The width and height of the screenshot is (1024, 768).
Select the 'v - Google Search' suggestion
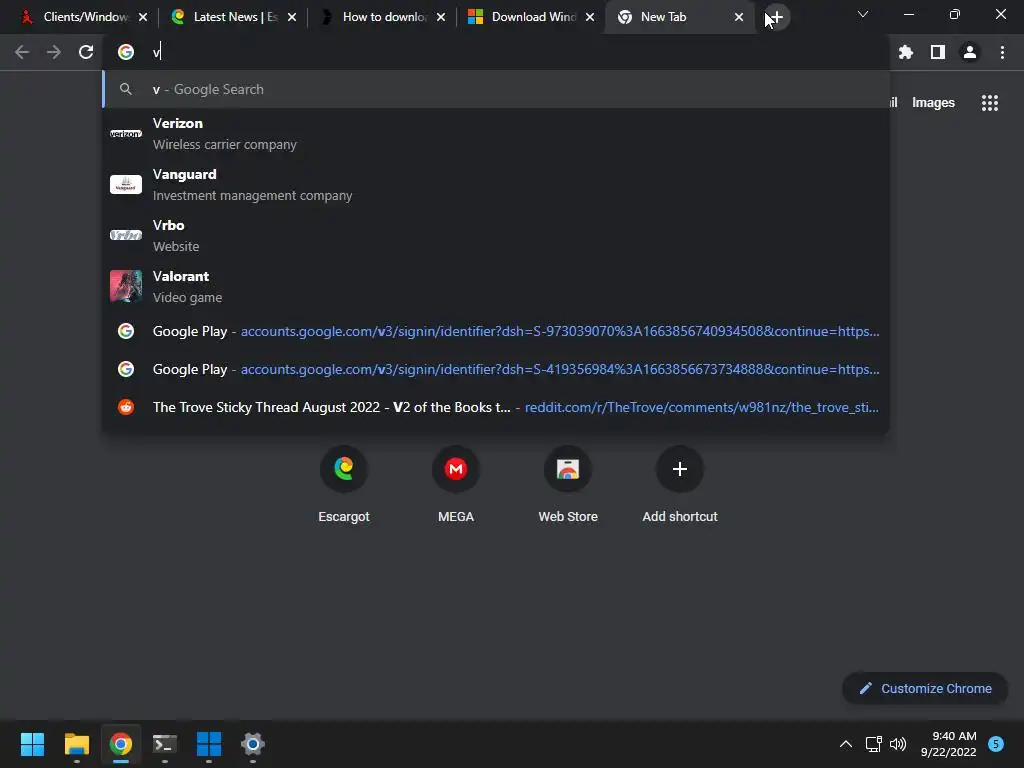(x=496, y=89)
